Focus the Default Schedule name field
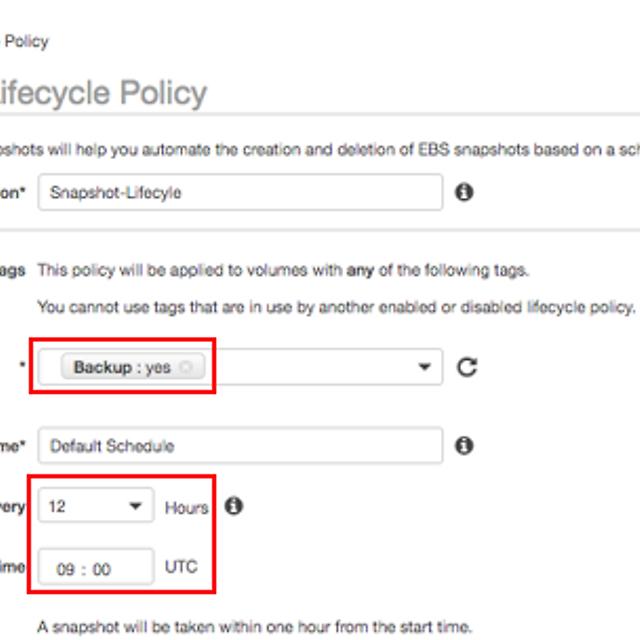Screen dimensions: 640x640 coord(240,446)
